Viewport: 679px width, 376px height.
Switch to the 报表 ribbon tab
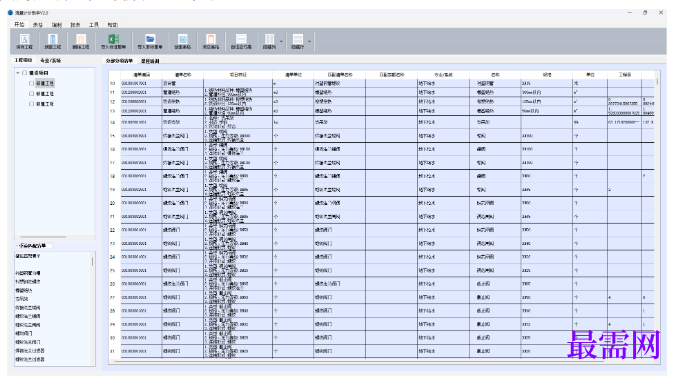(x=75, y=25)
